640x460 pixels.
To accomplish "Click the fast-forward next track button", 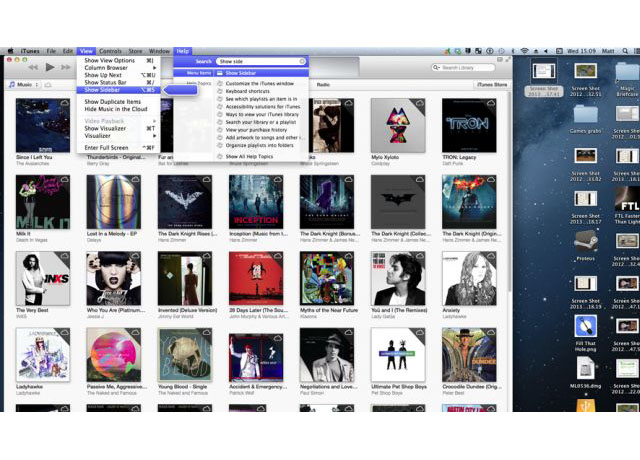I will [x=66, y=67].
